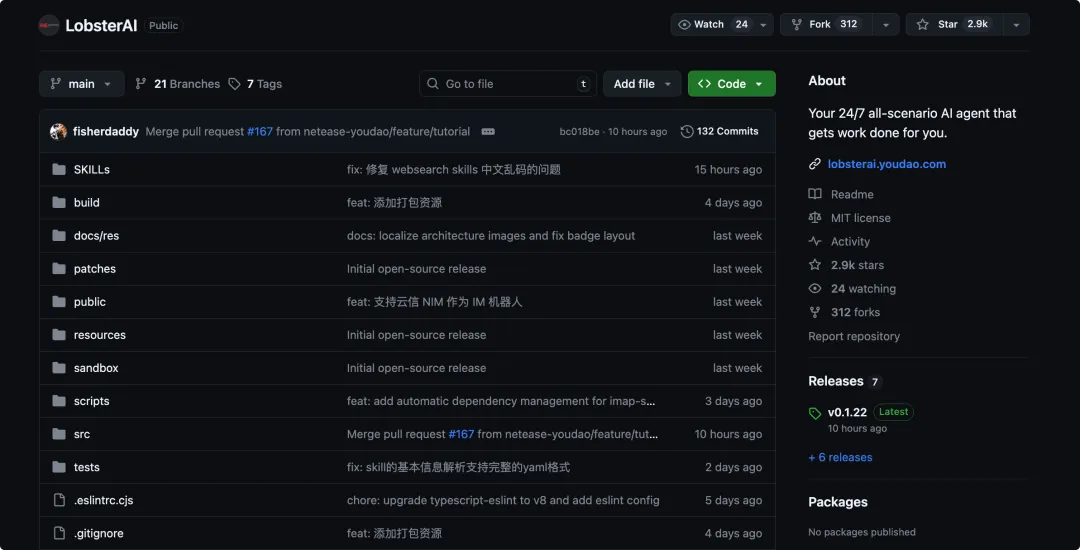Click the link icon beside lobsterai.youdao.com
The height and width of the screenshot is (550, 1080).
tap(815, 164)
